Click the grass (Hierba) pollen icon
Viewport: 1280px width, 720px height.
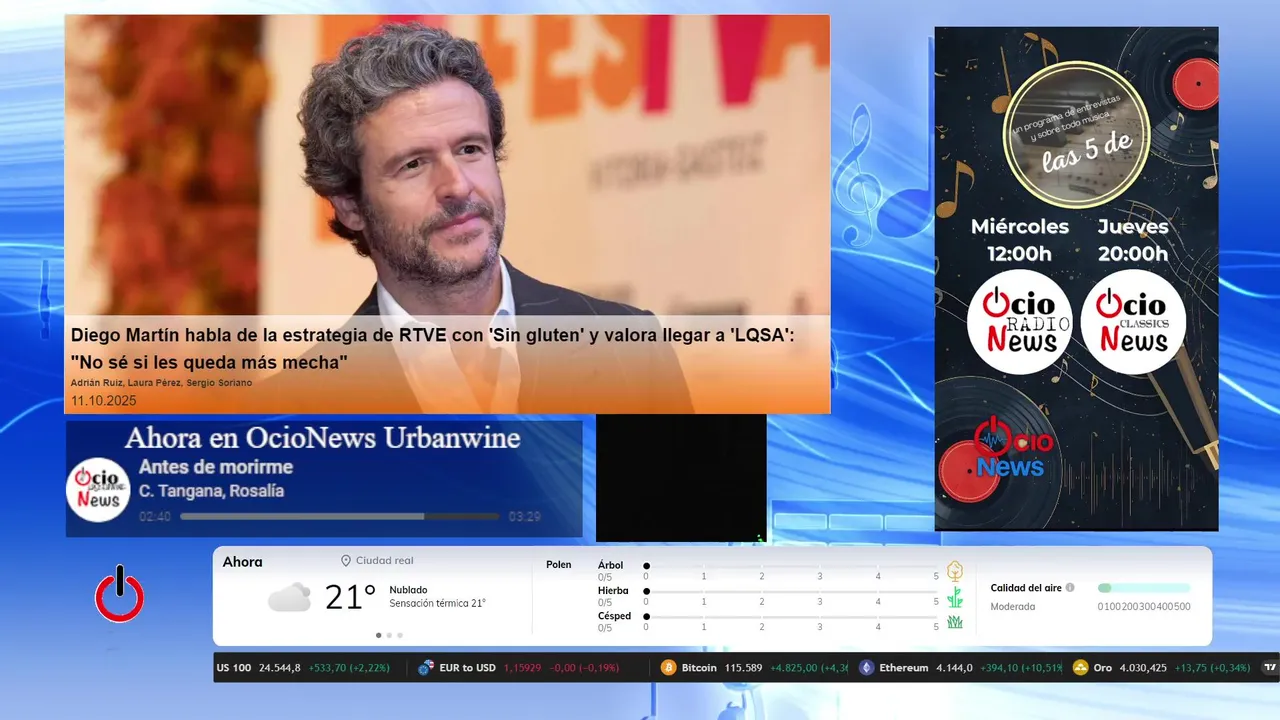click(955, 597)
